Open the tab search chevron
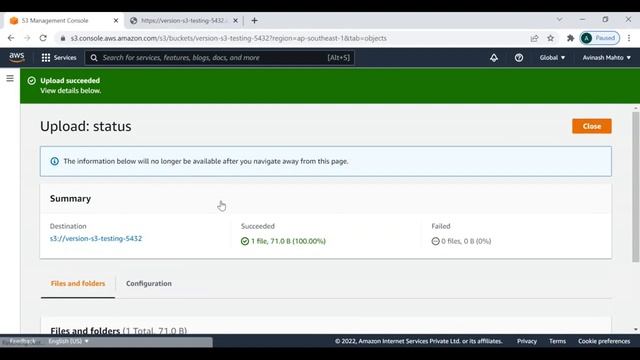 [560, 20]
